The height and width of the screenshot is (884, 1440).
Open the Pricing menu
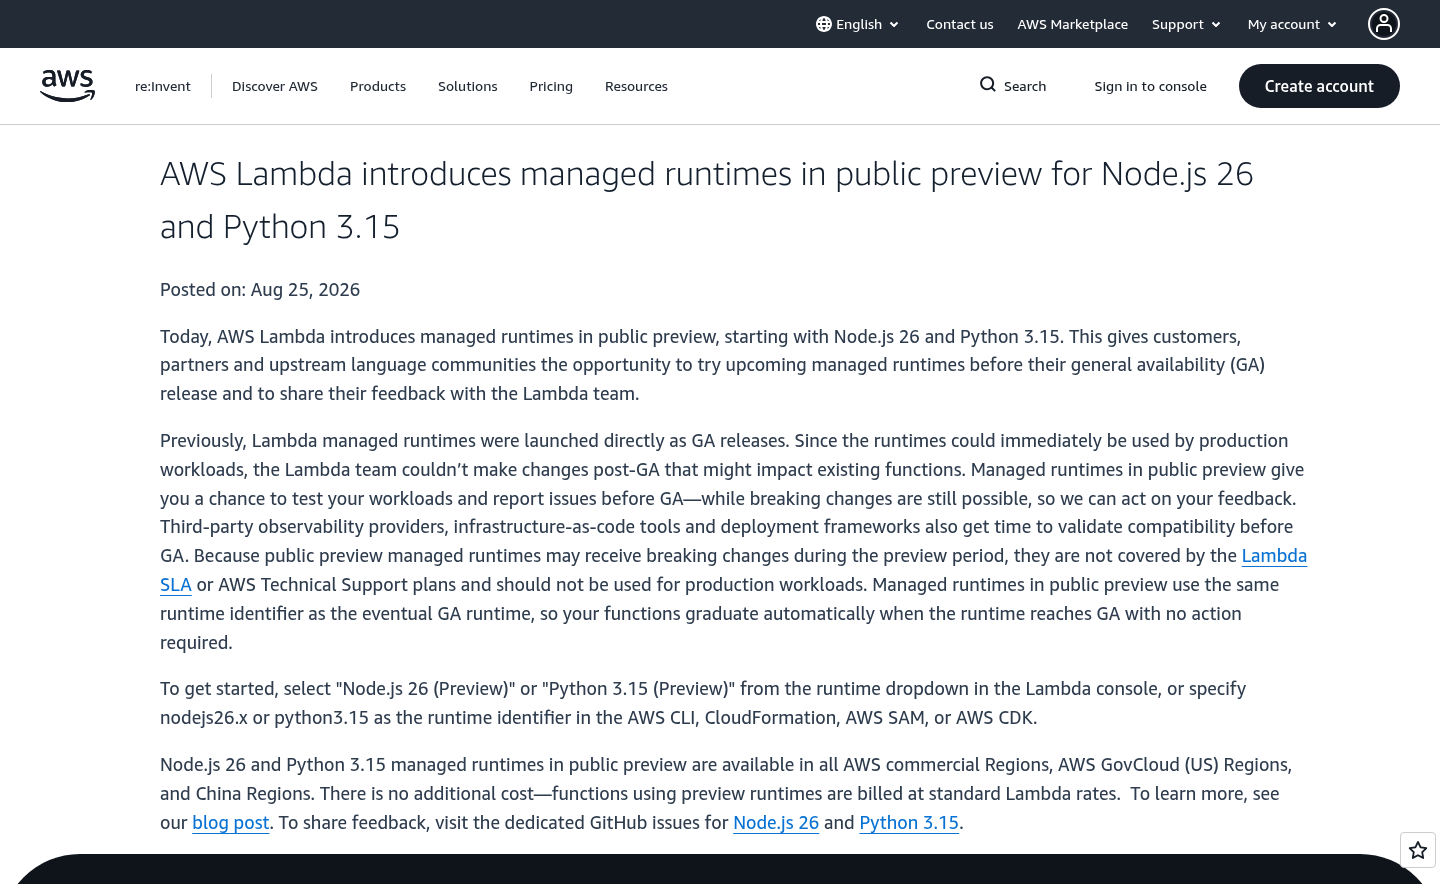(551, 86)
